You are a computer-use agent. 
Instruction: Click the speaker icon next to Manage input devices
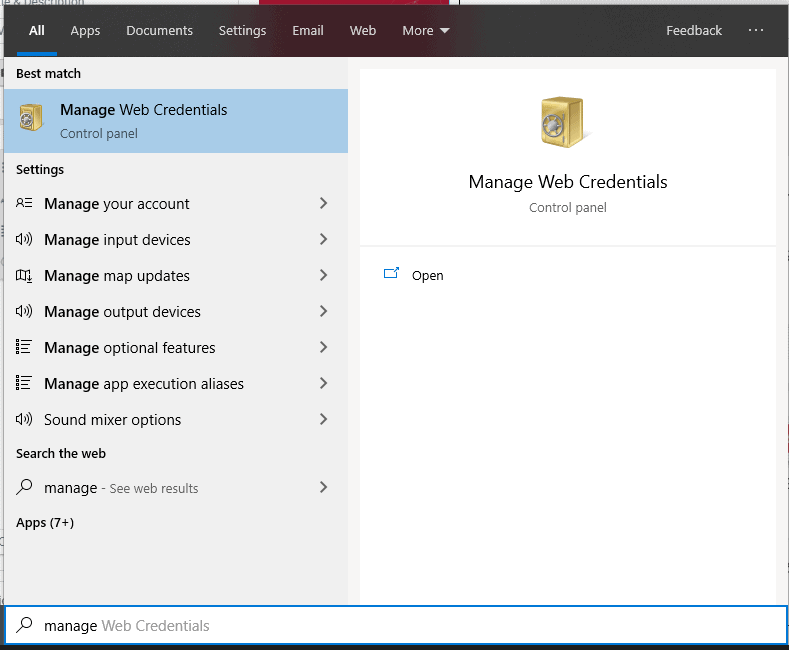pyautogui.click(x=25, y=240)
